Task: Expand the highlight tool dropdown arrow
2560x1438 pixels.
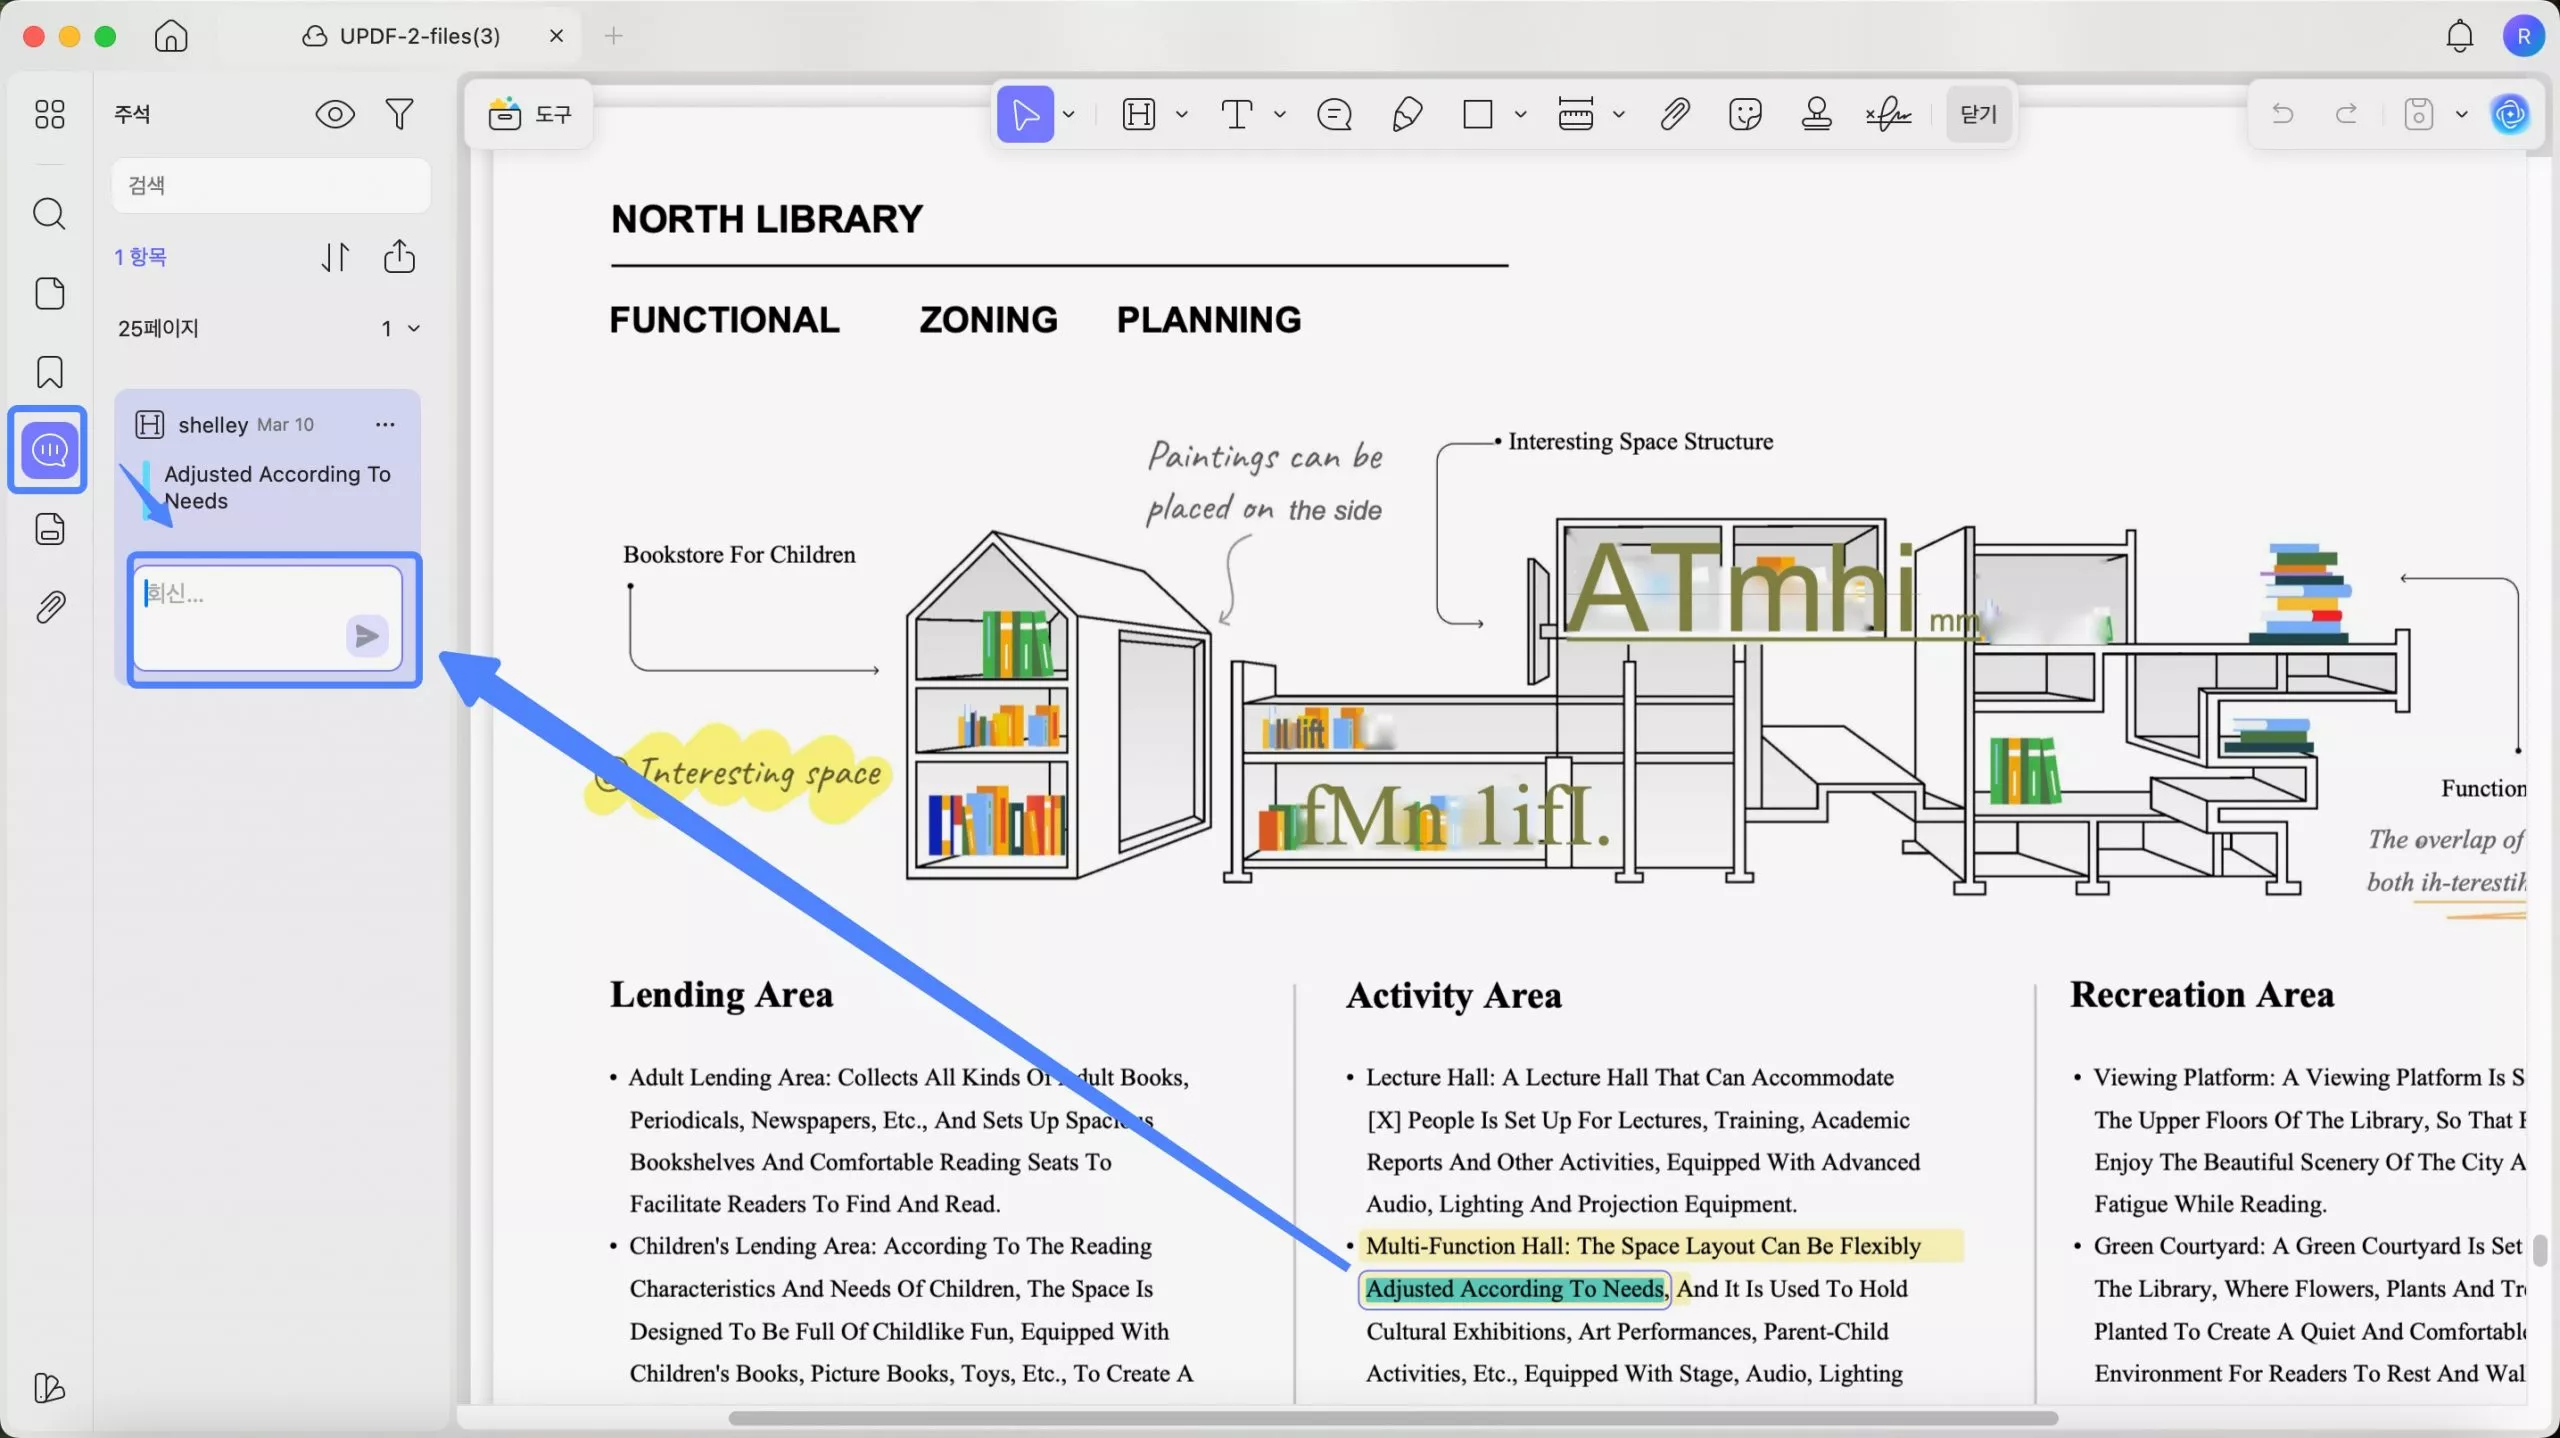Action: [1181, 114]
